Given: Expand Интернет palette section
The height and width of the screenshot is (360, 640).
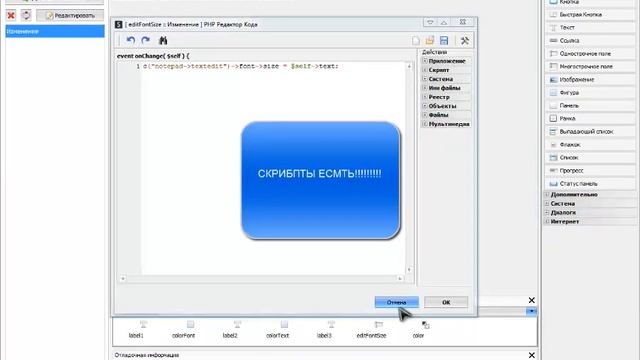Looking at the screenshot, I should [x=547, y=221].
